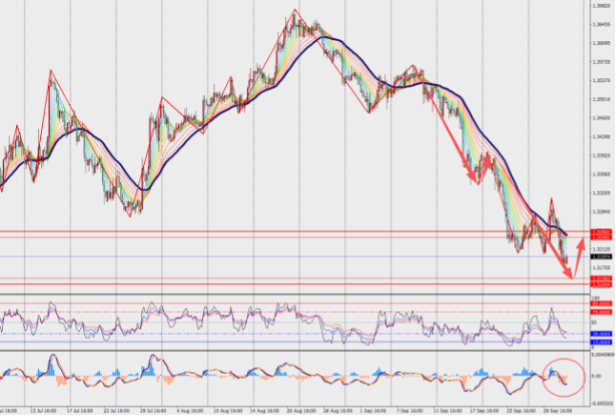
Task: Click the 13 Jul 16:00 date label
Action: tap(43, 411)
